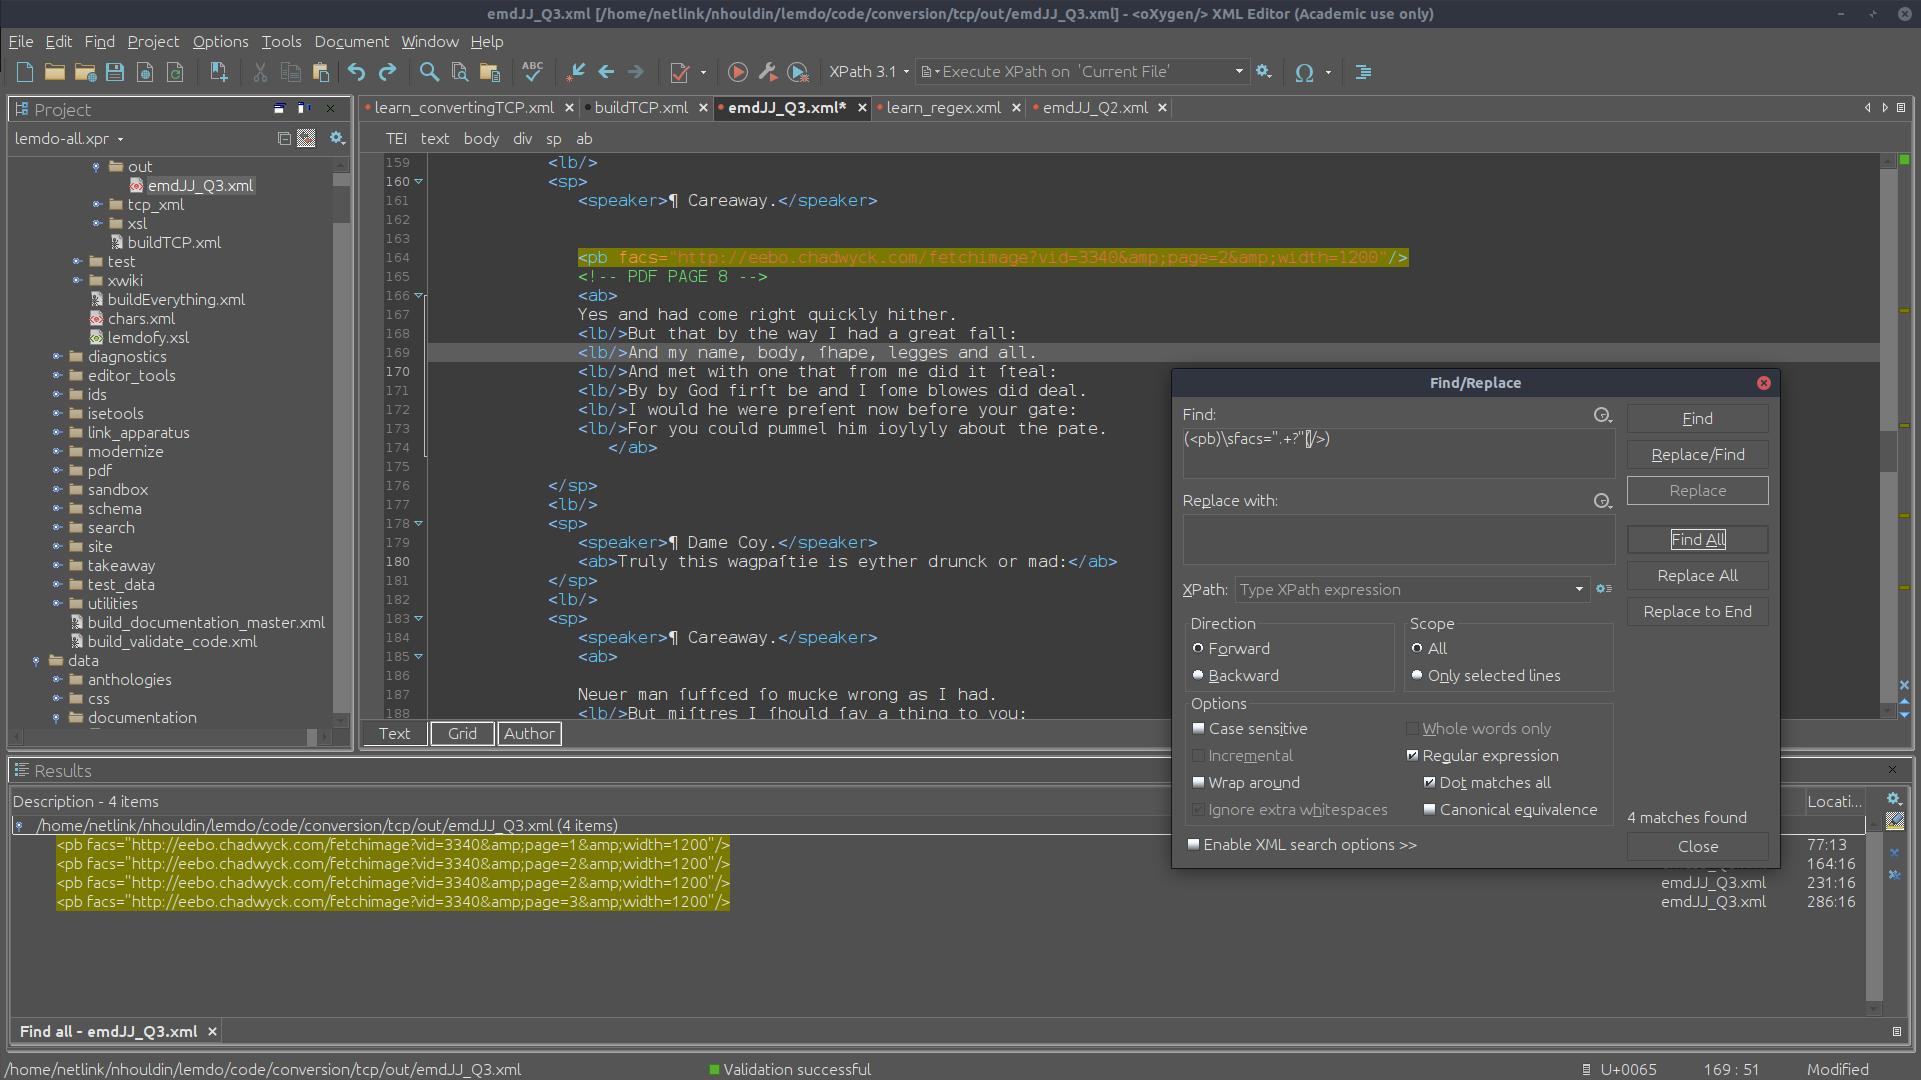Open Configure Transformation Scenarios wrench icon
Image resolution: width=1921 pixels, height=1080 pixels.
point(767,72)
